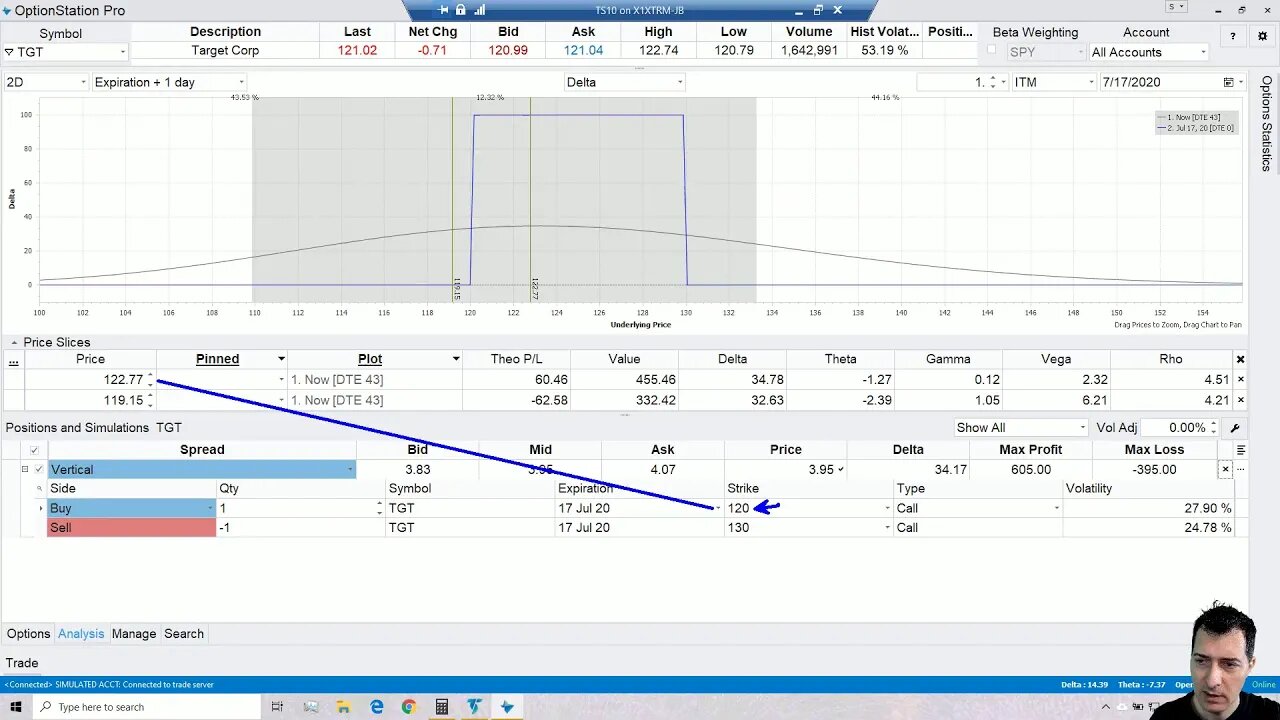Open the Expiration + 1 day dropdown
The width and height of the screenshot is (1280, 720).
[x=241, y=82]
